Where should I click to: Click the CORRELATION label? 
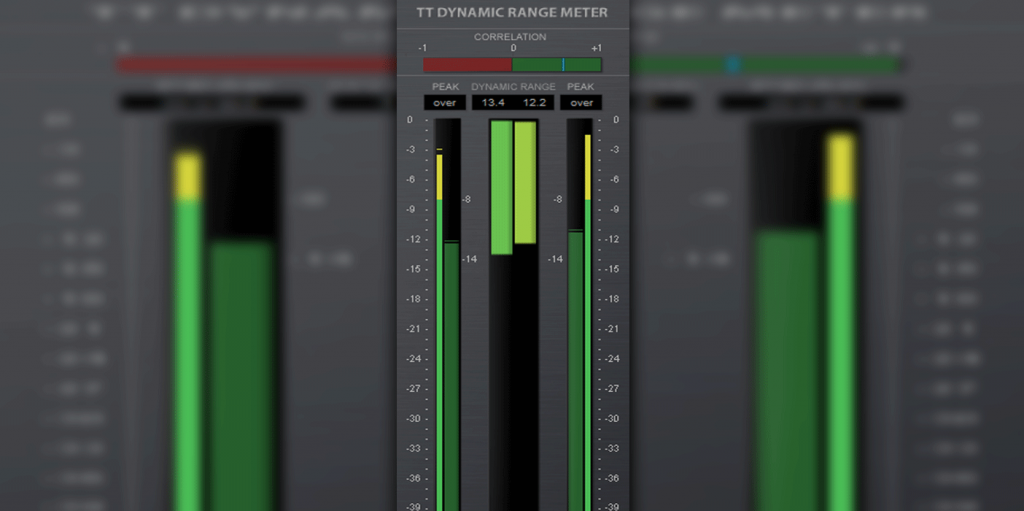pos(510,37)
